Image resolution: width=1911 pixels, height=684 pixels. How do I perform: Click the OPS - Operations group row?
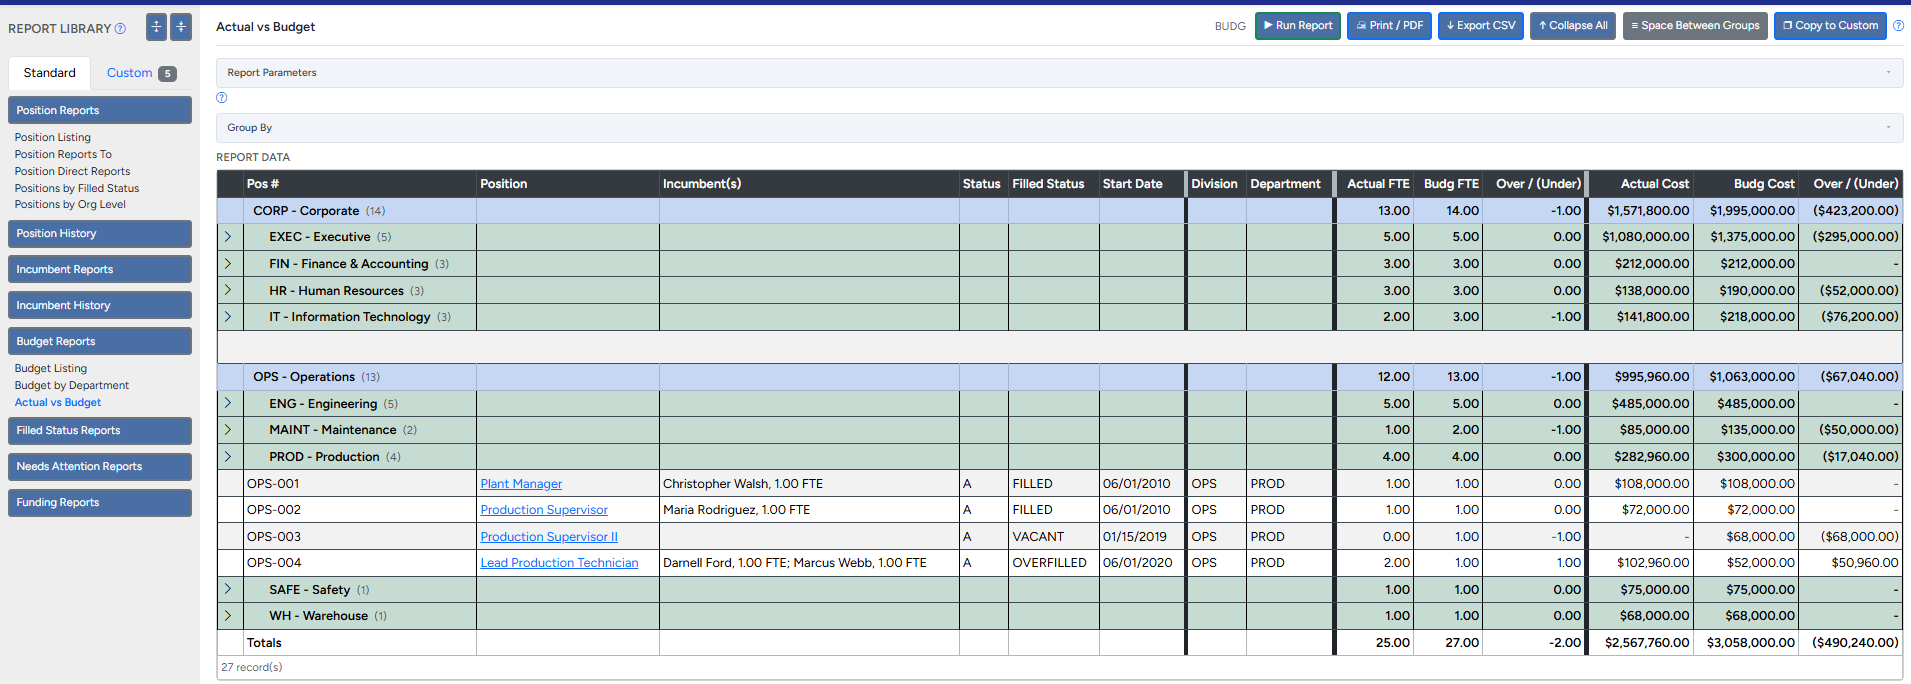1059,377
